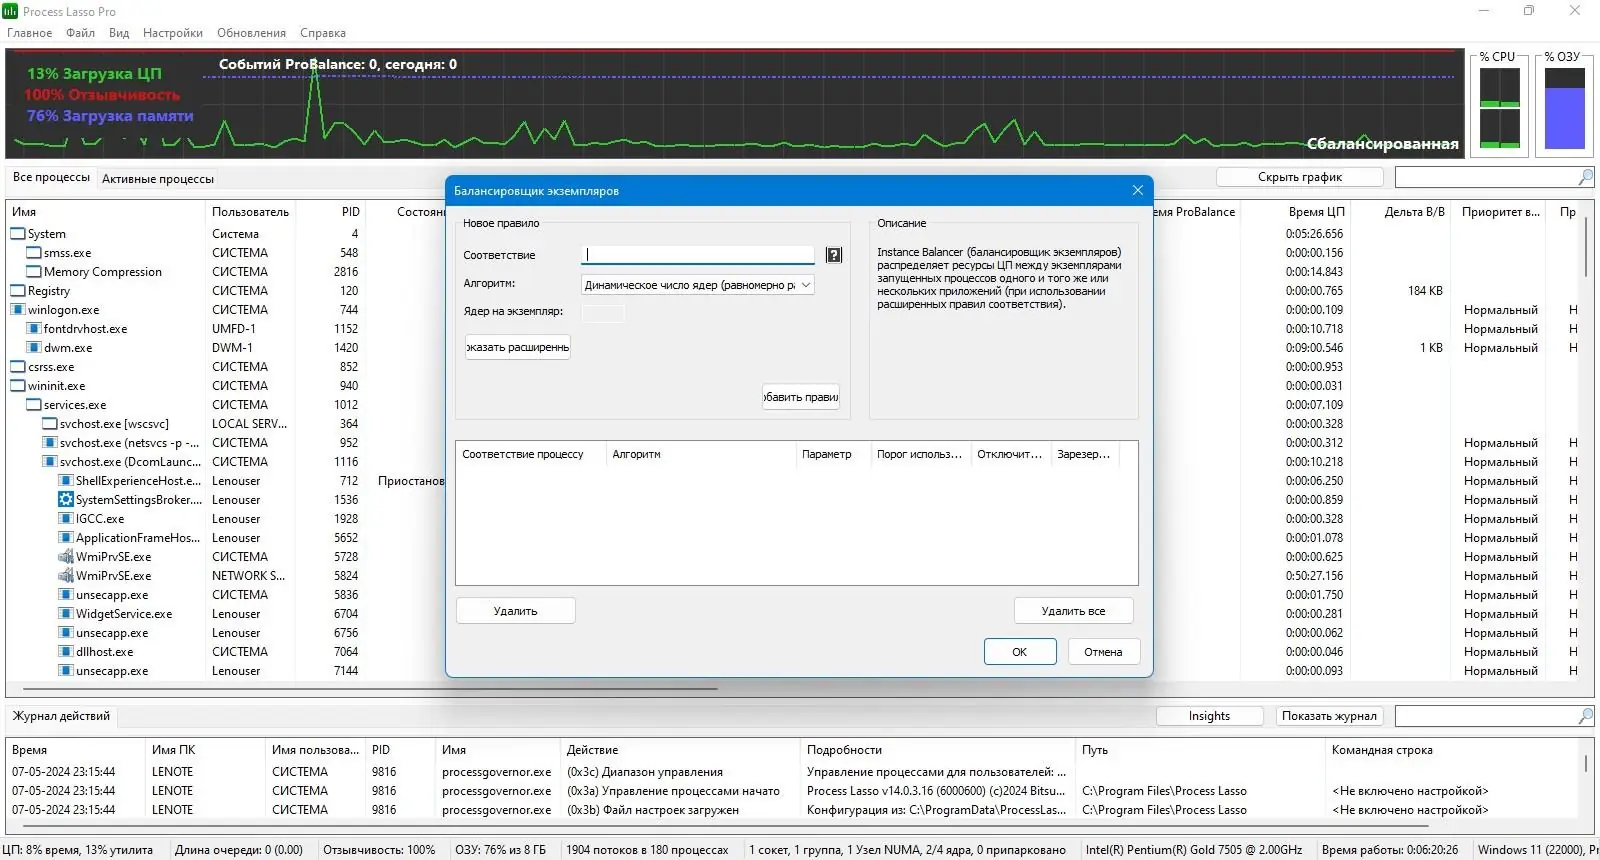Sort processes by the Пользователь column header
1600x860 pixels.
(x=250, y=212)
